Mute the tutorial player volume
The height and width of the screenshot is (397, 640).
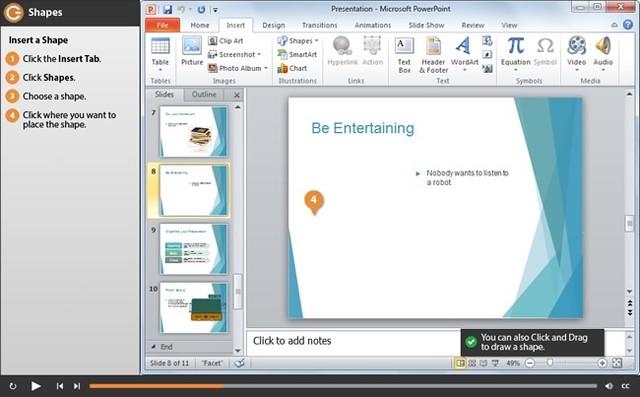609,386
